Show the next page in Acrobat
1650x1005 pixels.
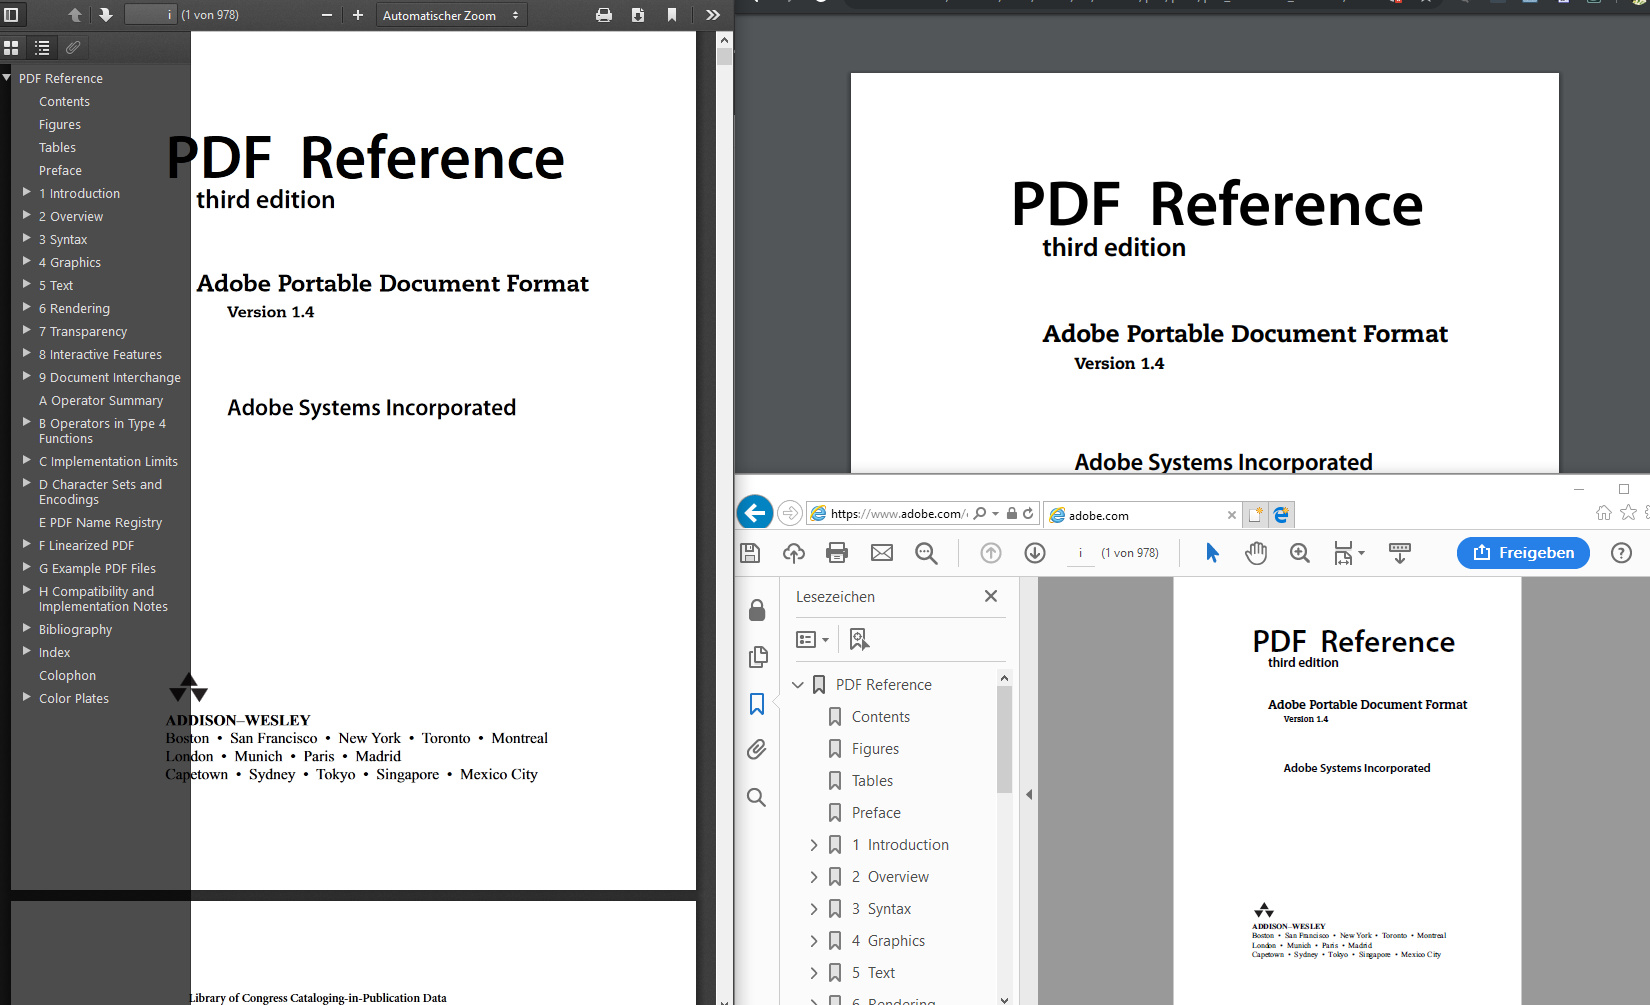click(1035, 553)
